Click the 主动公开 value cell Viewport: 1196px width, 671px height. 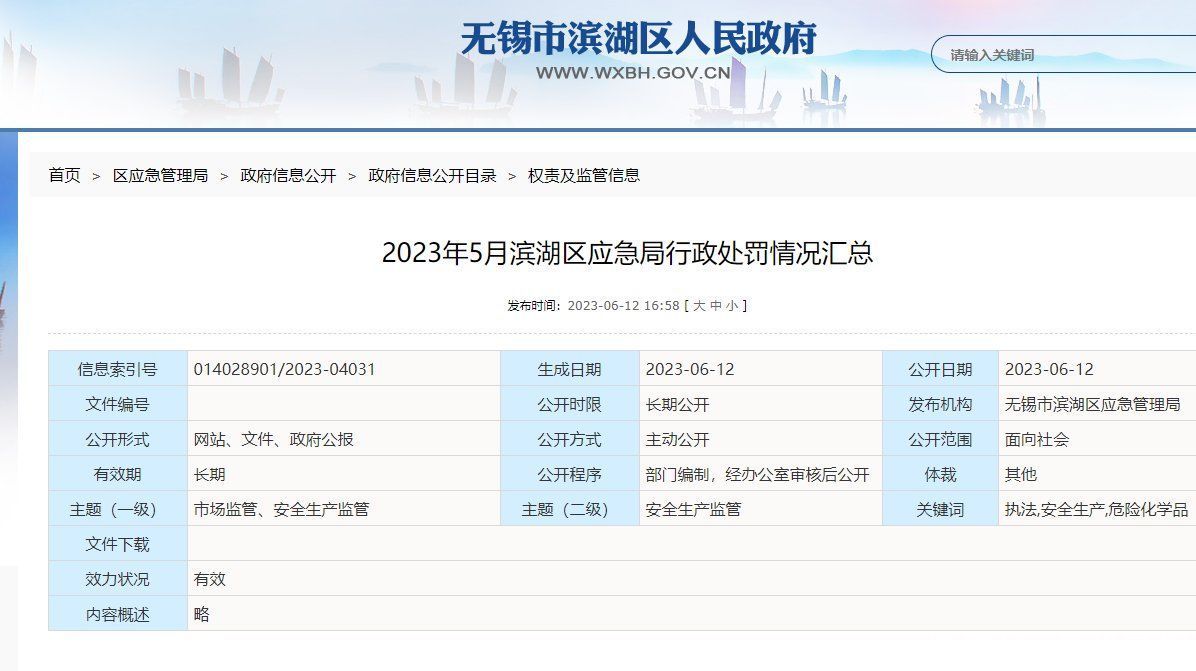(x=760, y=439)
